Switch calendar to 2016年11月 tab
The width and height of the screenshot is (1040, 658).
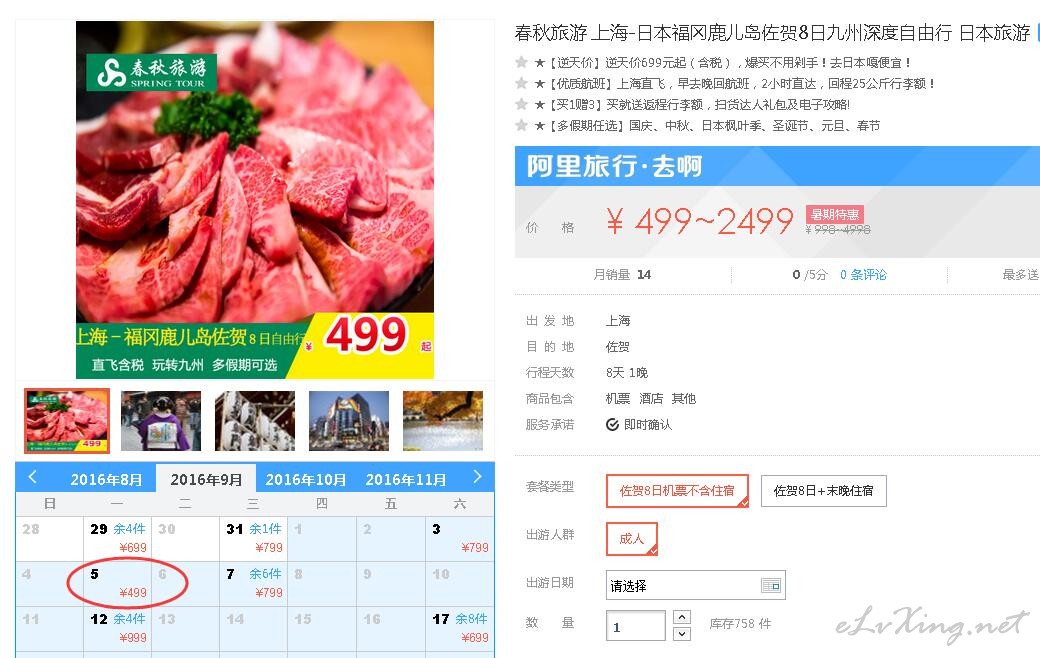[405, 479]
